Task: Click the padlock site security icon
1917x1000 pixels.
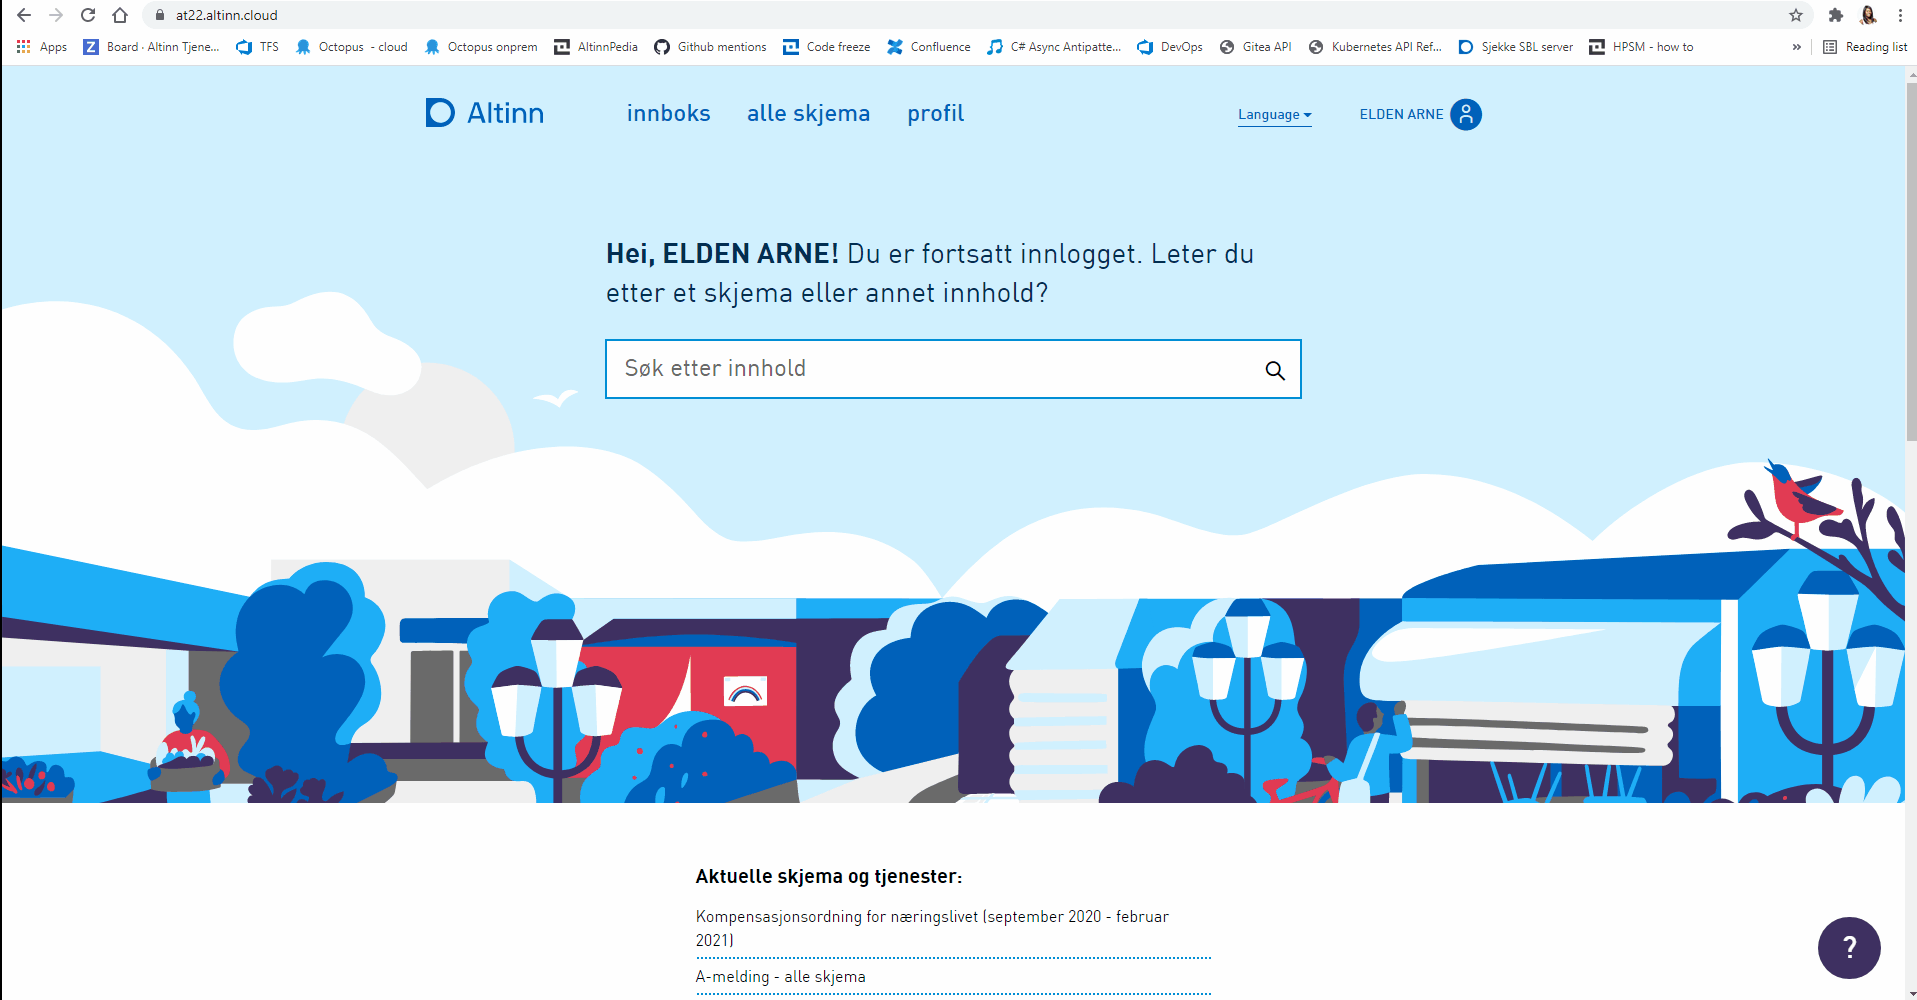Action: (x=159, y=15)
